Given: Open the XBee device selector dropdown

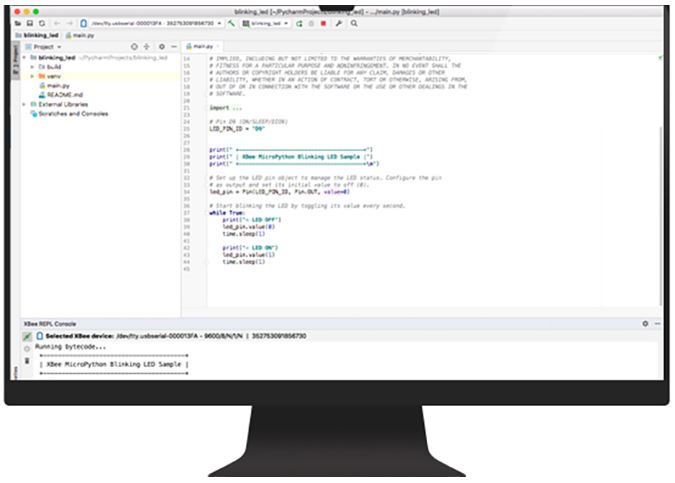Looking at the screenshot, I should click(157, 23).
